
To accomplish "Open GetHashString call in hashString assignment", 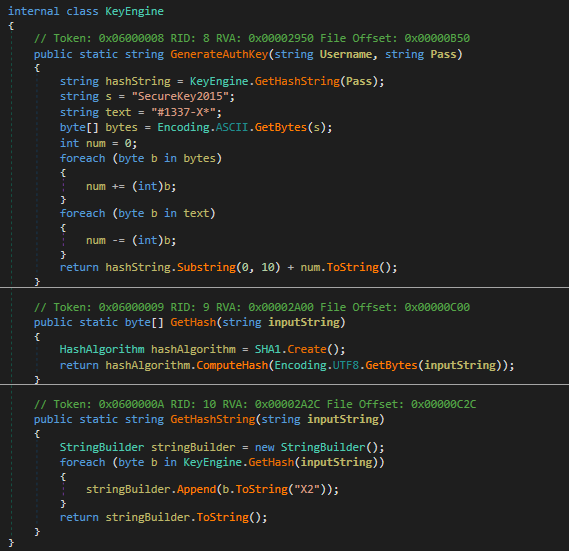I will 297,81.
